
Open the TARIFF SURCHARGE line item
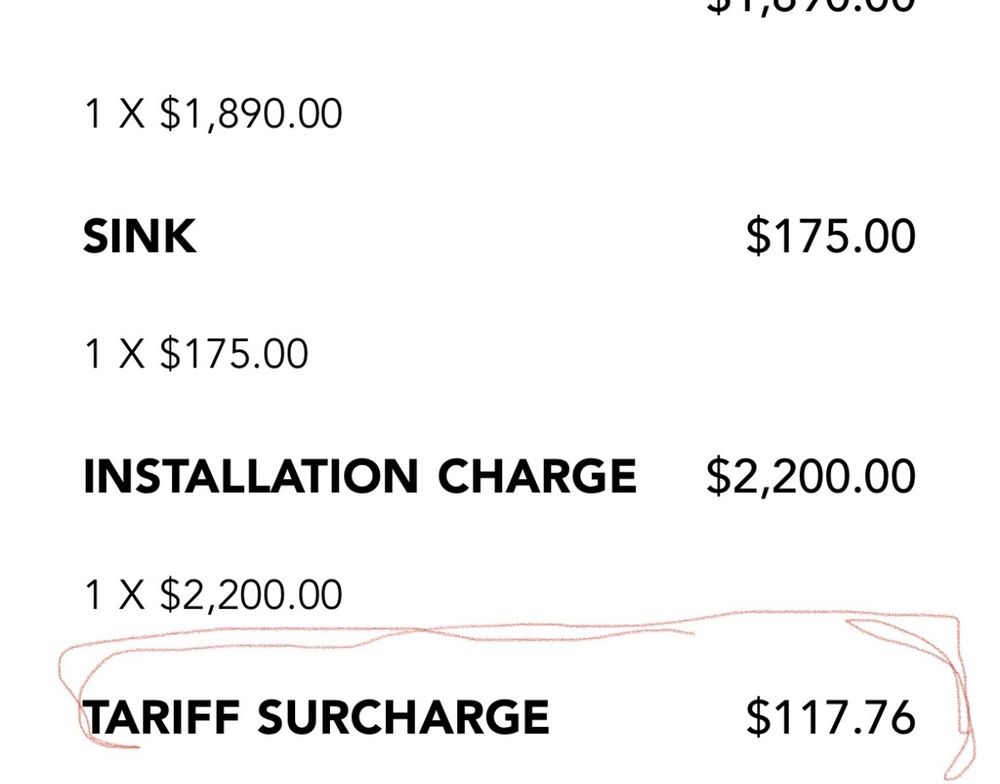point(316,716)
